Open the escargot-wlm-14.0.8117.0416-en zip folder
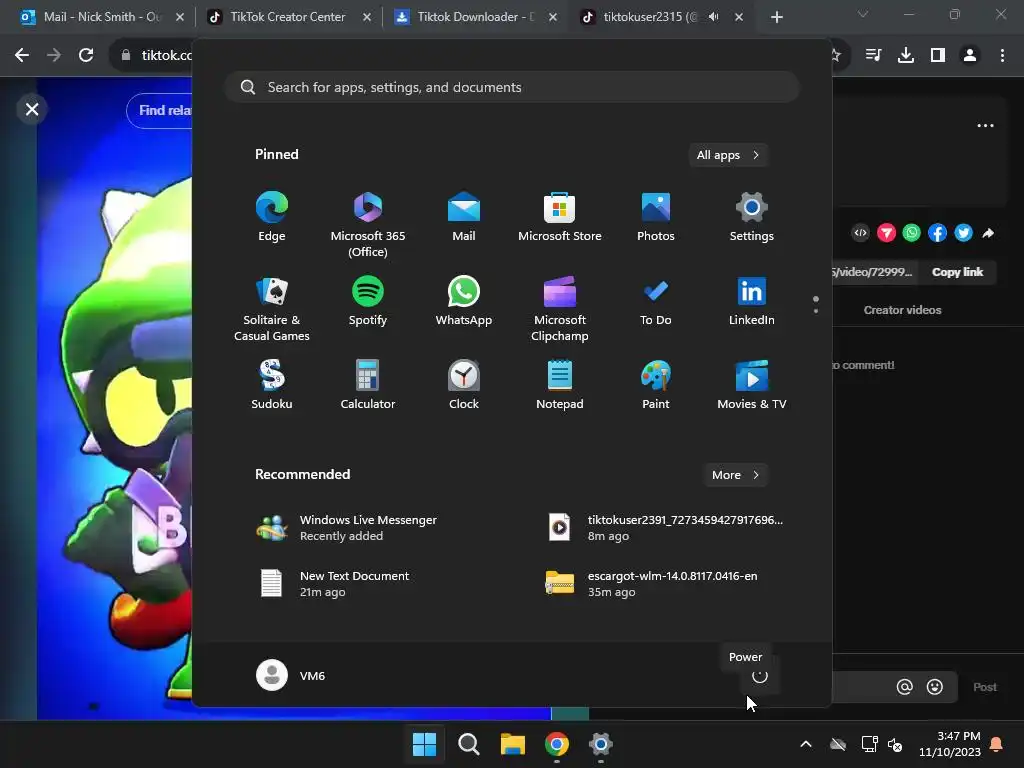This screenshot has height=768, width=1024. (666, 583)
